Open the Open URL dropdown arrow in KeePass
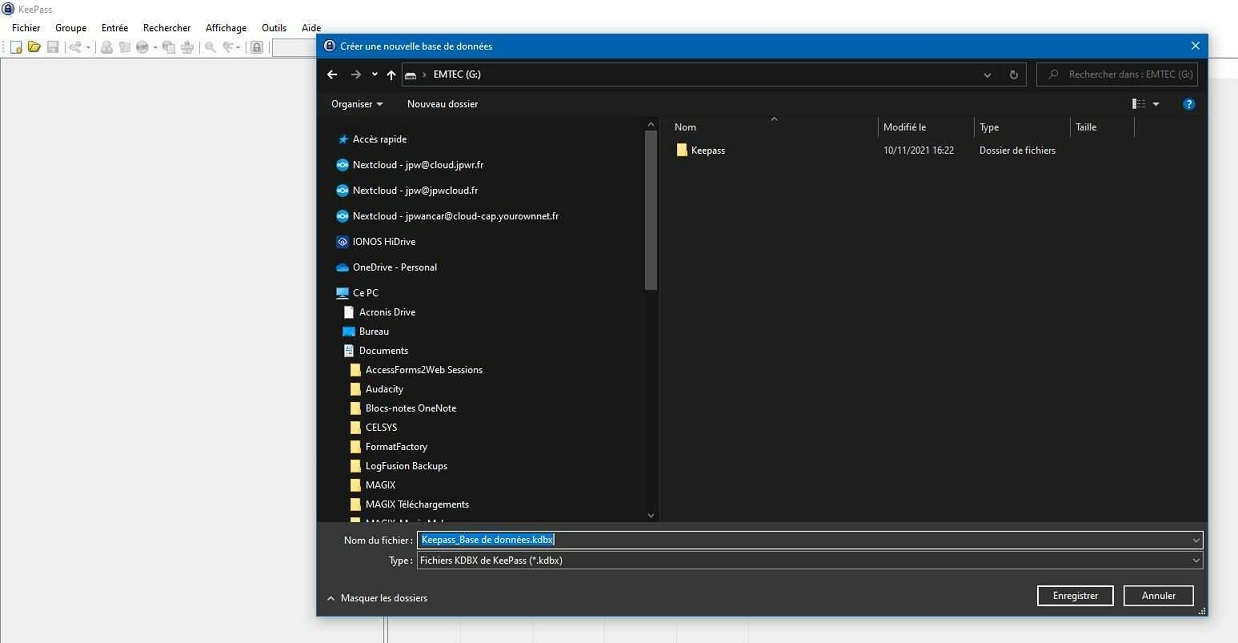This screenshot has width=1238, height=643. (155, 47)
